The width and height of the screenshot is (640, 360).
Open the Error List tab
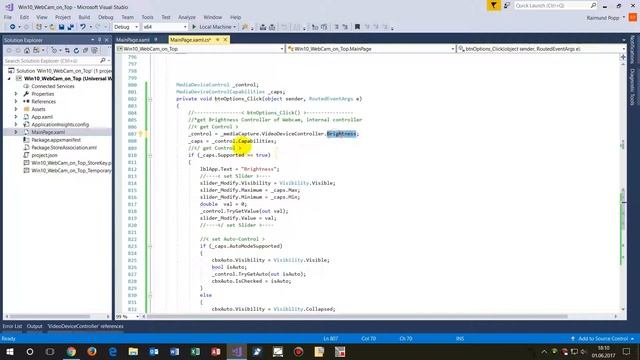[12, 326]
